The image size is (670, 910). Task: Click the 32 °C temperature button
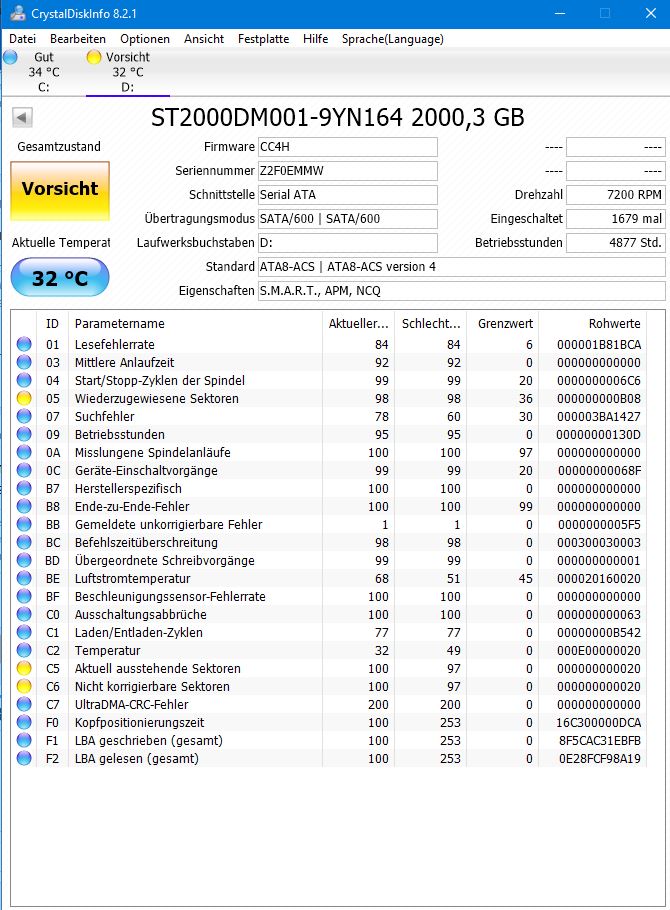coord(60,277)
